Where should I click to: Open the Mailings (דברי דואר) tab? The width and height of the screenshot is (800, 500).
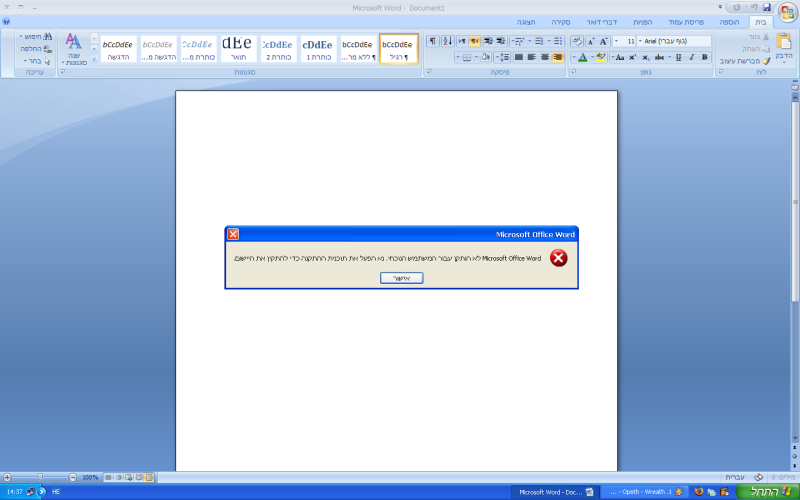click(x=603, y=22)
